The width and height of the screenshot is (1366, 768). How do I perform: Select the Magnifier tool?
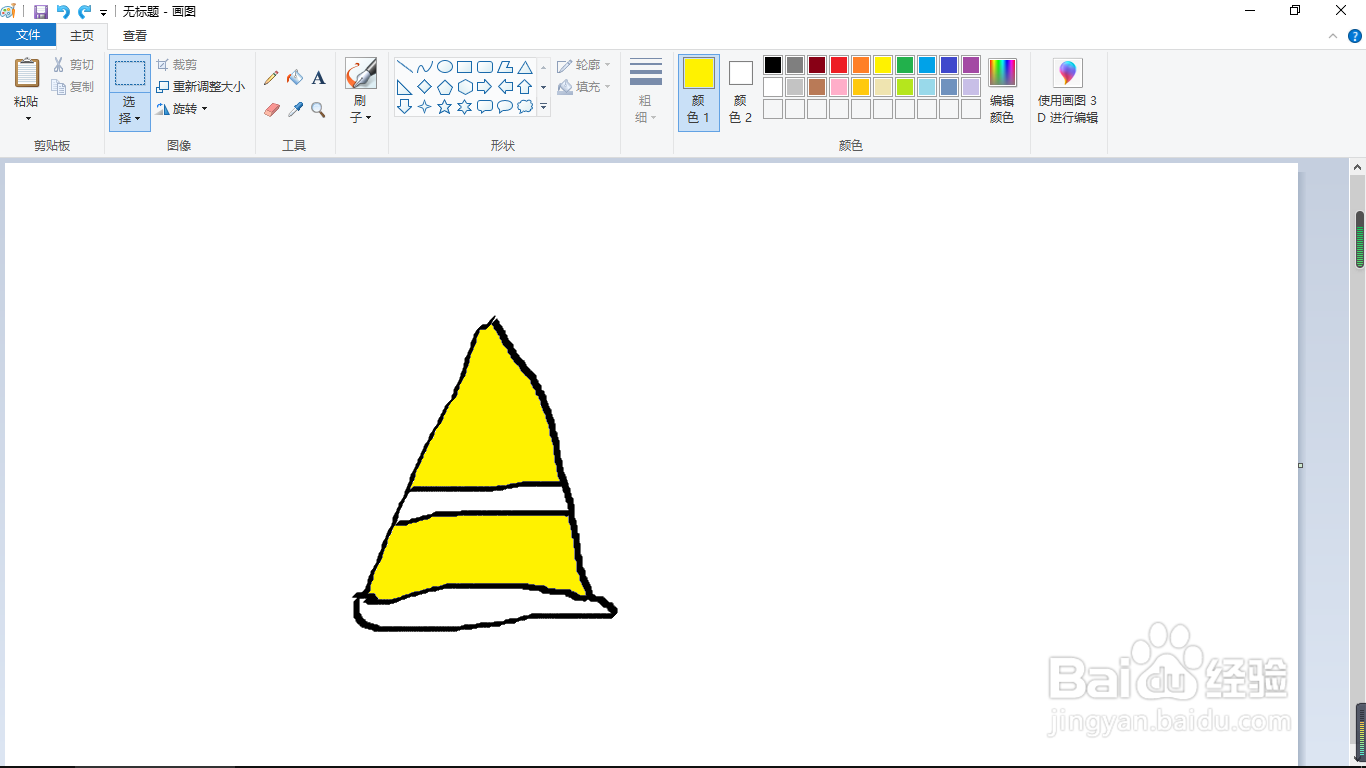click(318, 110)
